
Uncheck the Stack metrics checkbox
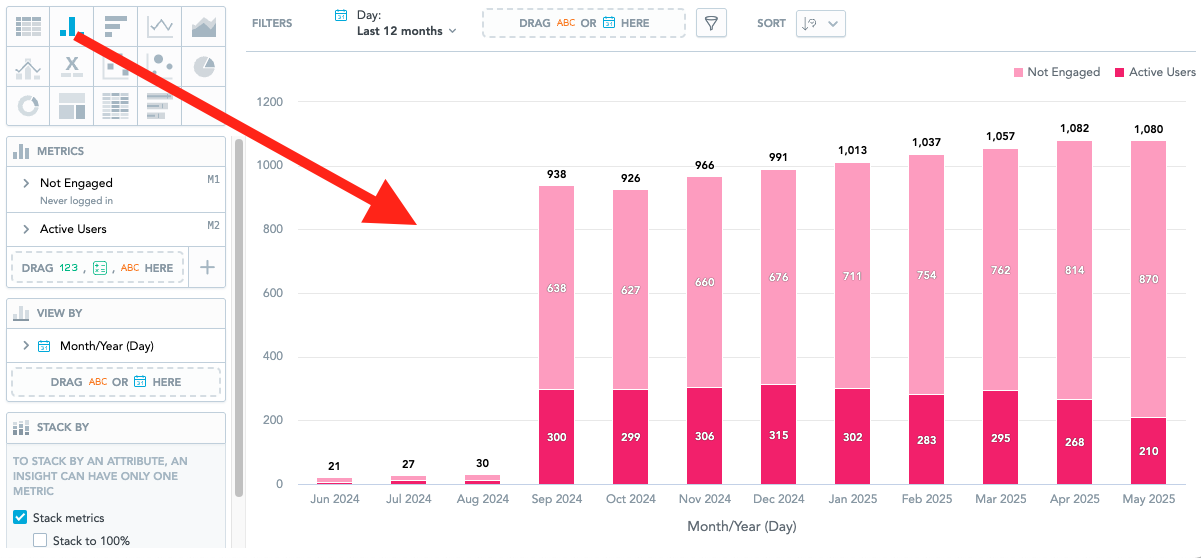[20, 518]
